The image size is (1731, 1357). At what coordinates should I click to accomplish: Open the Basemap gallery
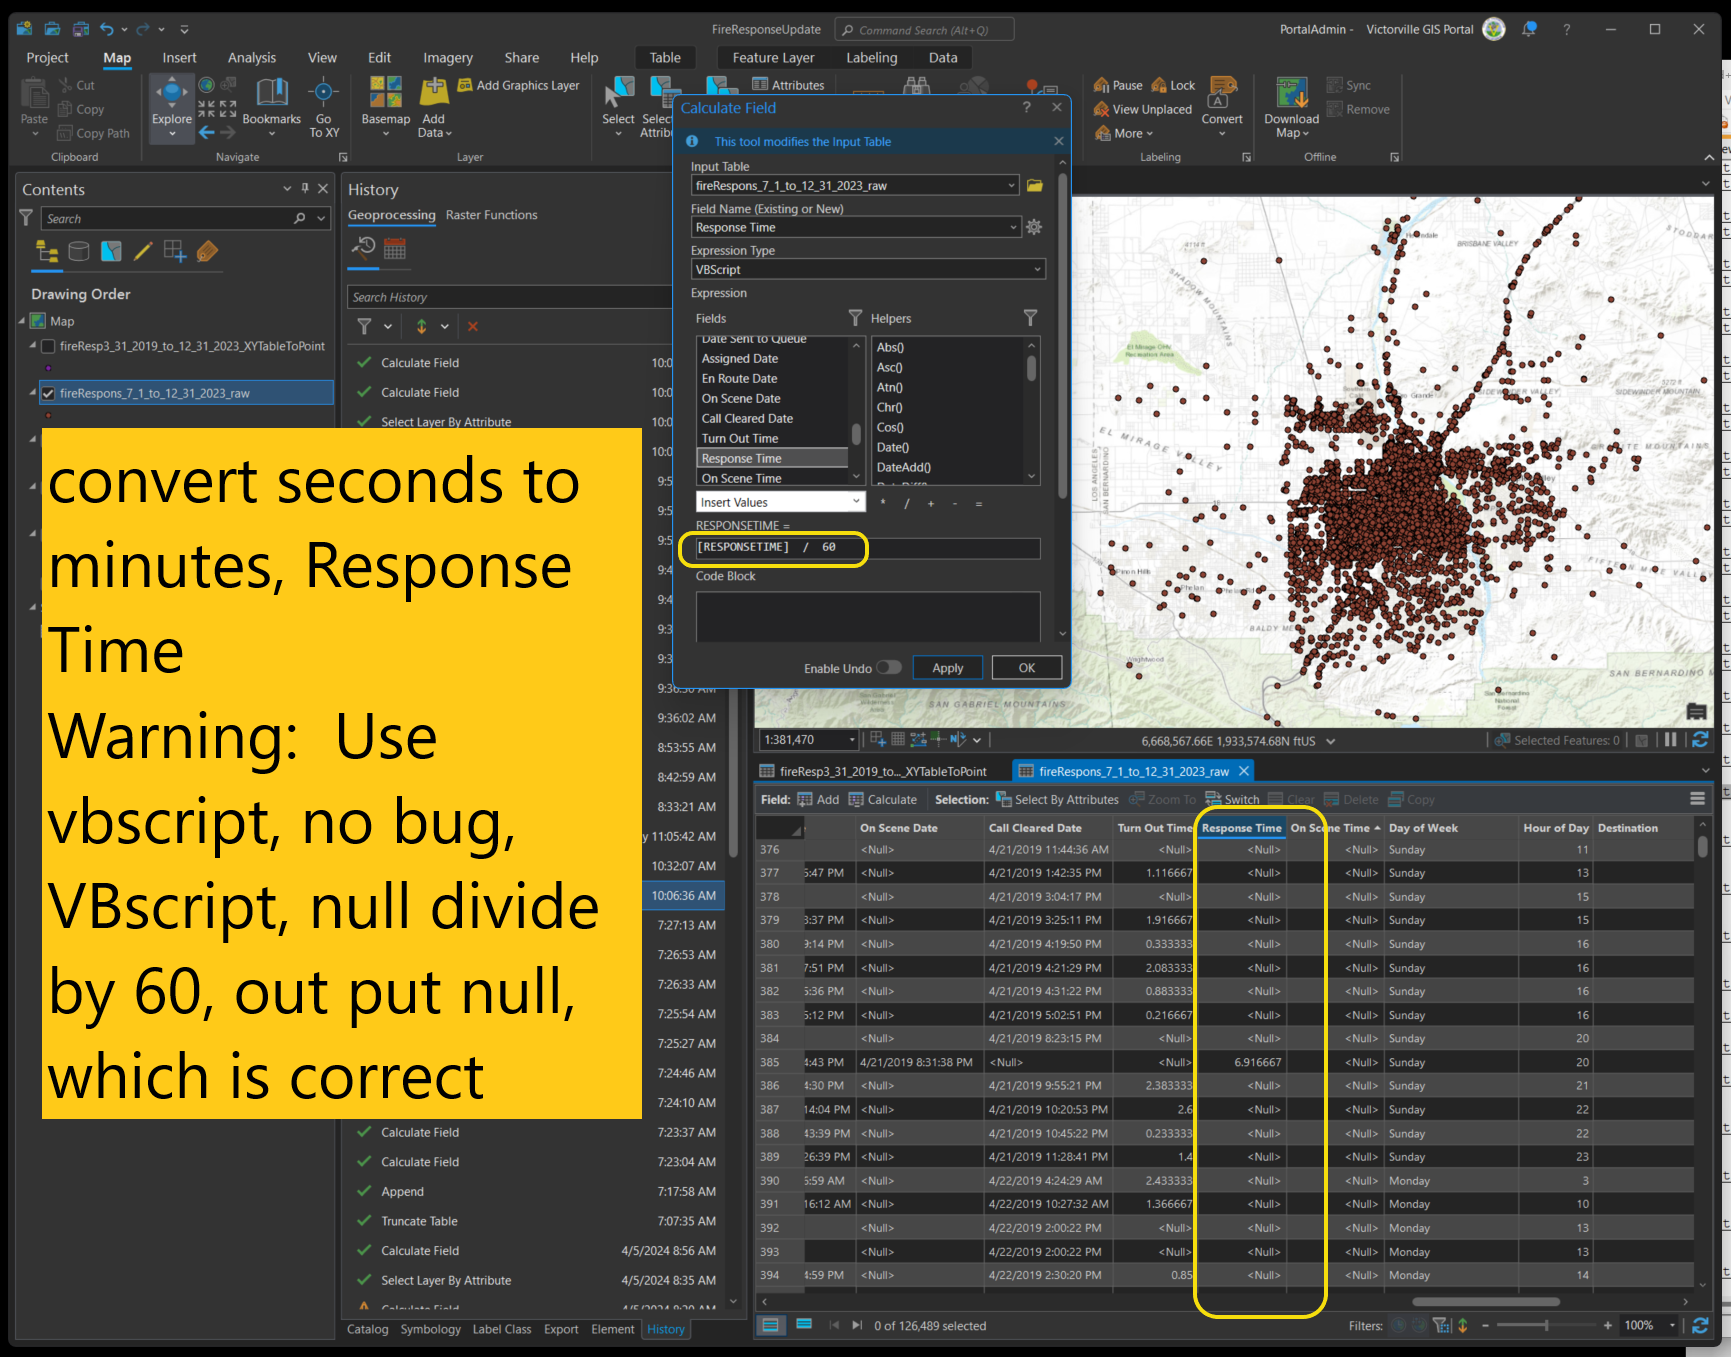(x=385, y=107)
